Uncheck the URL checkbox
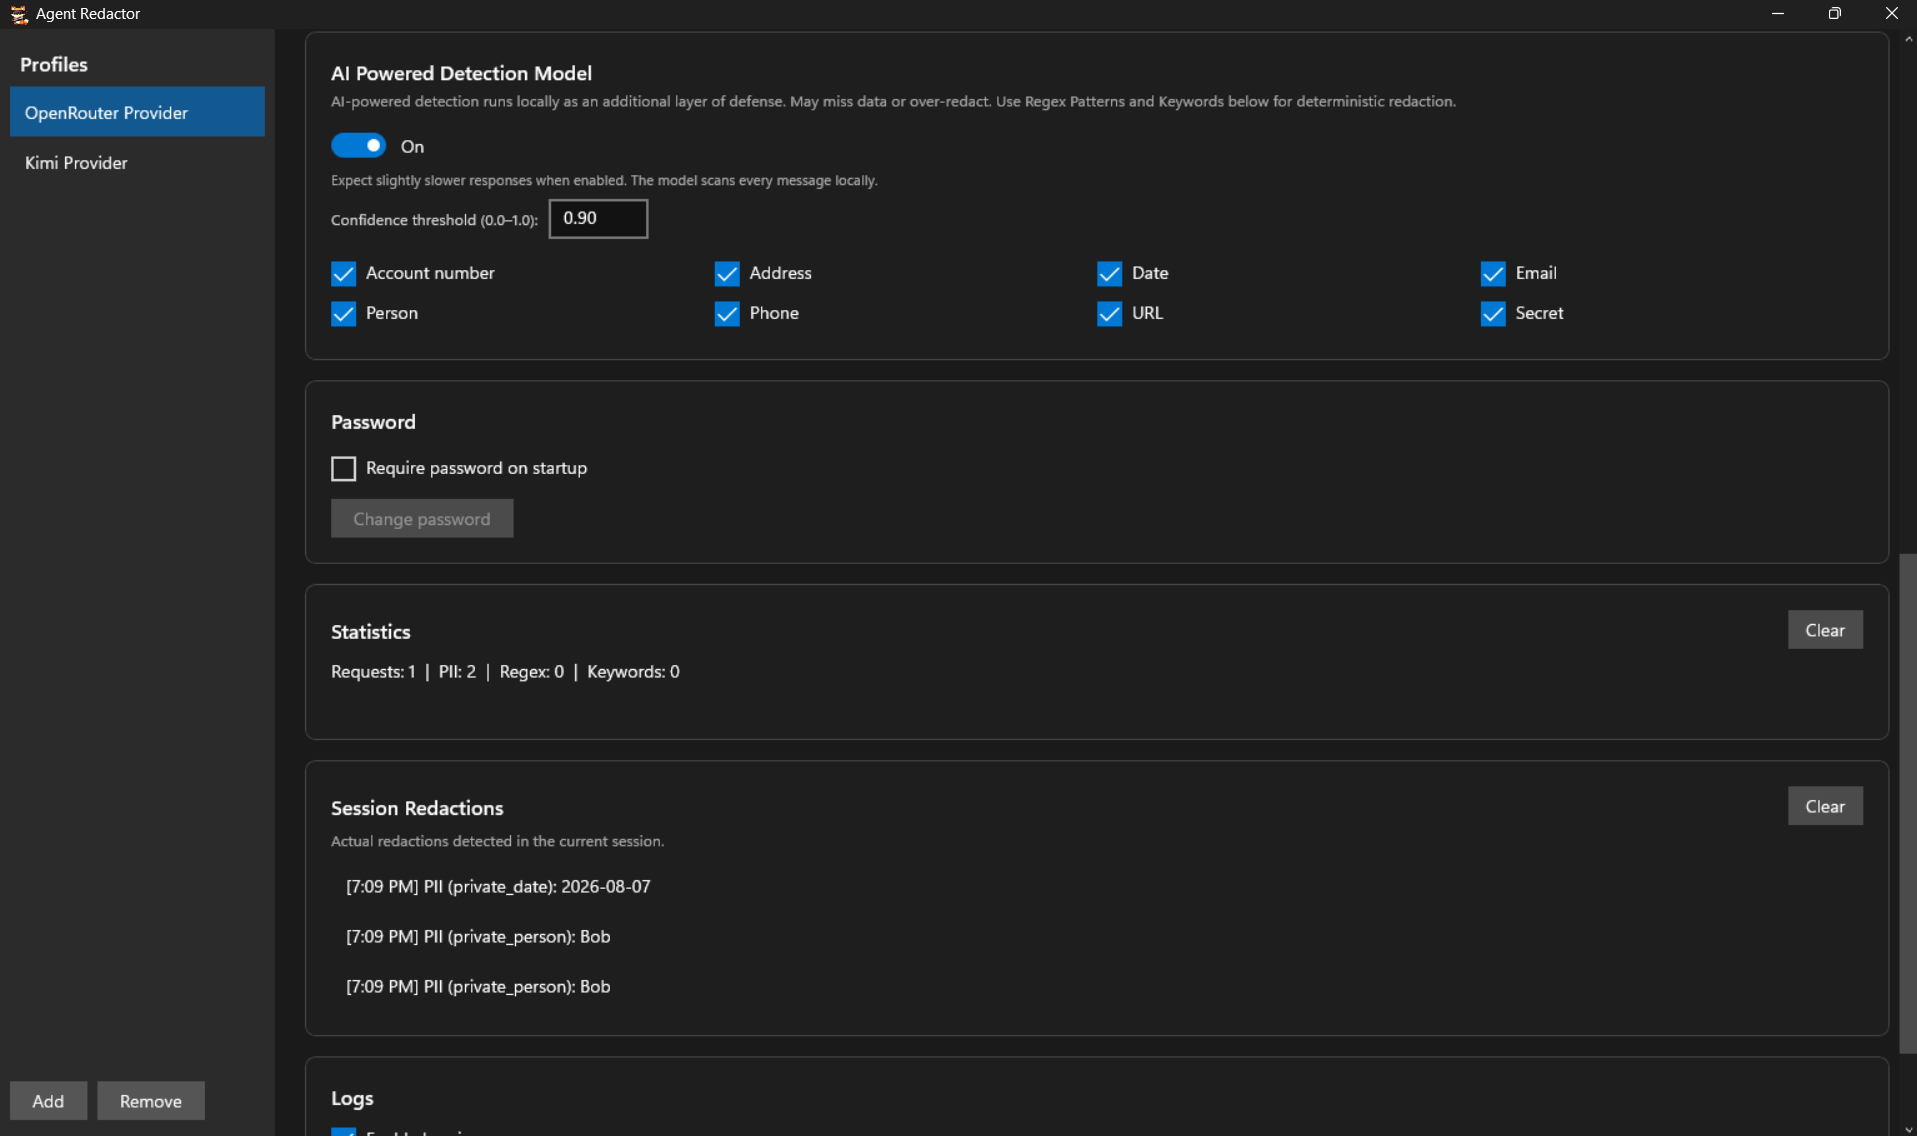The image size is (1917, 1136). [1109, 313]
